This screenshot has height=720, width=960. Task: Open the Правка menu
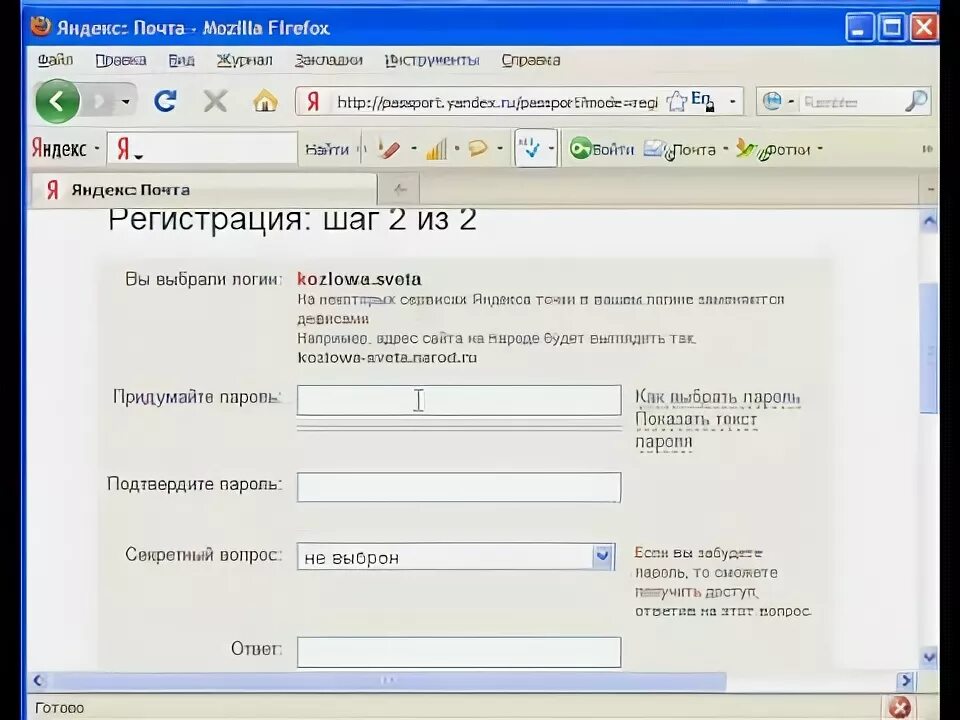[x=121, y=60]
